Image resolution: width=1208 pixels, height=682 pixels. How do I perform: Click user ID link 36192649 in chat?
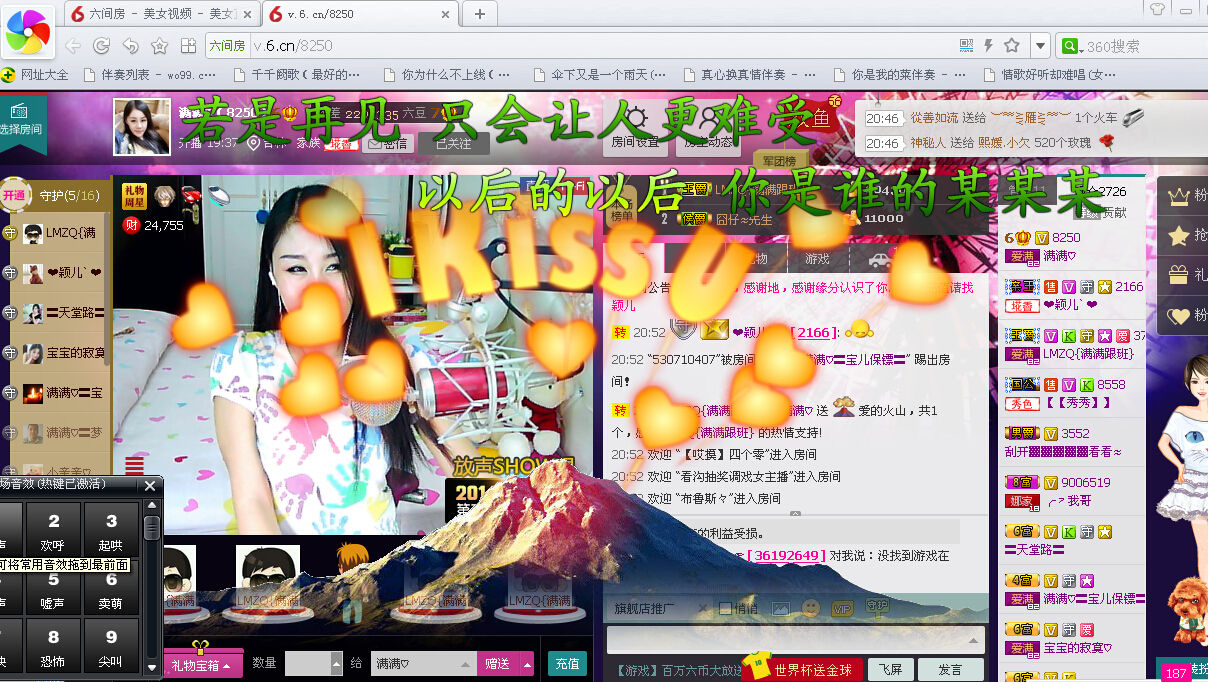point(788,555)
